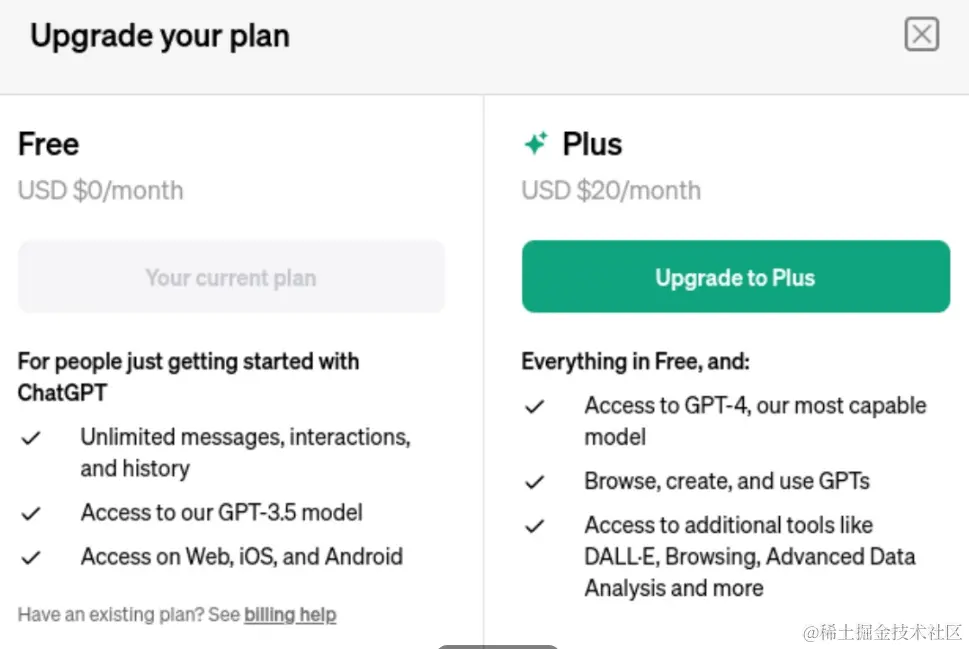
Task: Click the Upgrade your plan title
Action: pos(160,36)
